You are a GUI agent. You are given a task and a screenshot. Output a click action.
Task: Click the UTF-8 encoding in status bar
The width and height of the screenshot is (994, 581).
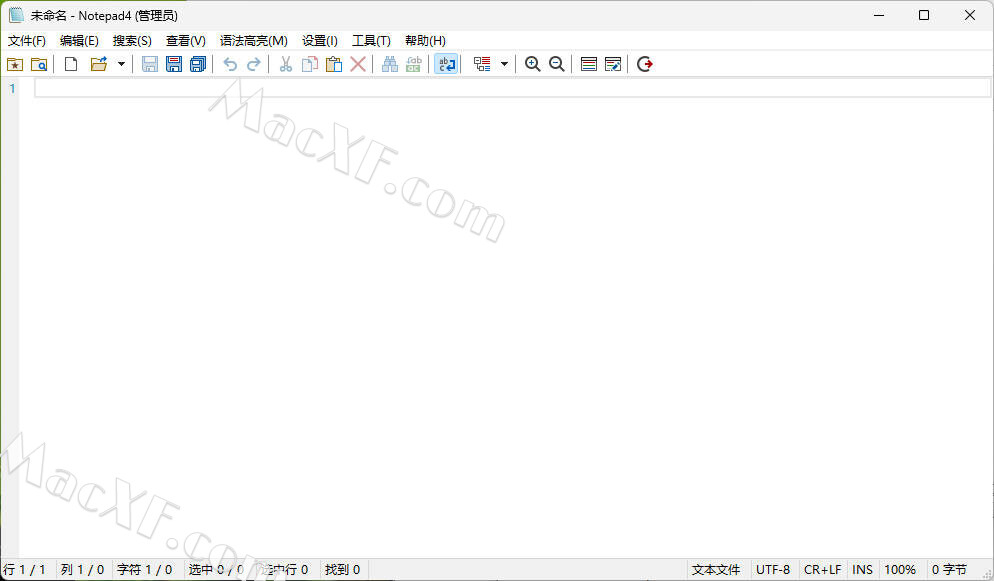pyautogui.click(x=773, y=570)
